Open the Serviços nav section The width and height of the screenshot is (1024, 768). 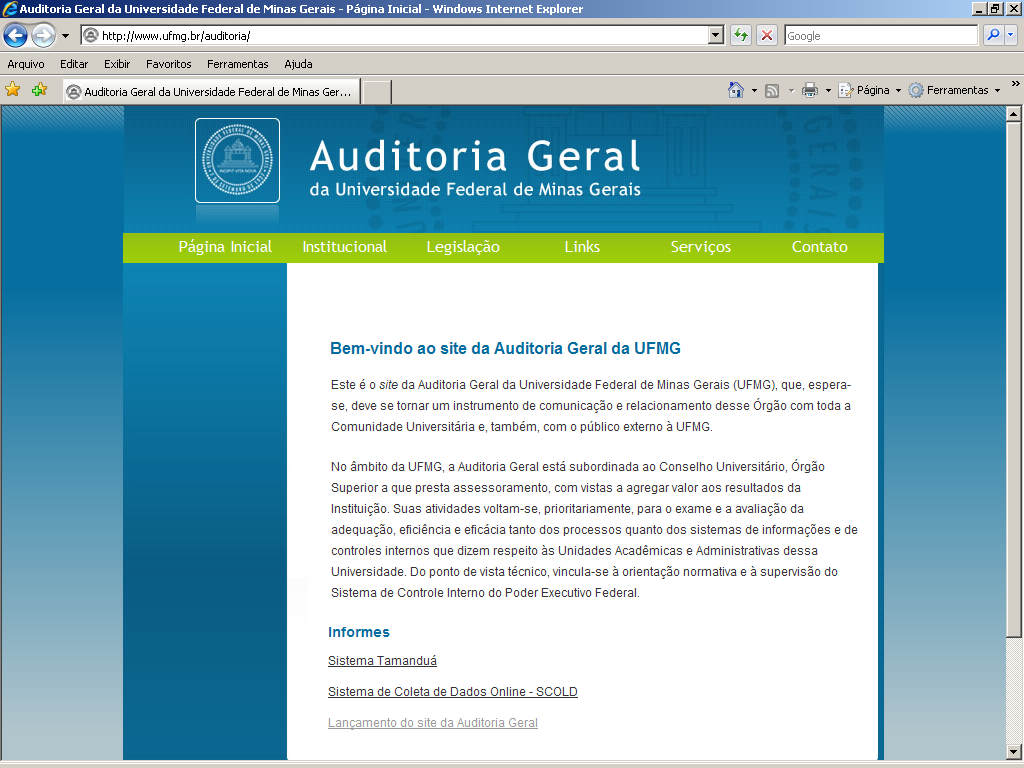click(x=701, y=247)
